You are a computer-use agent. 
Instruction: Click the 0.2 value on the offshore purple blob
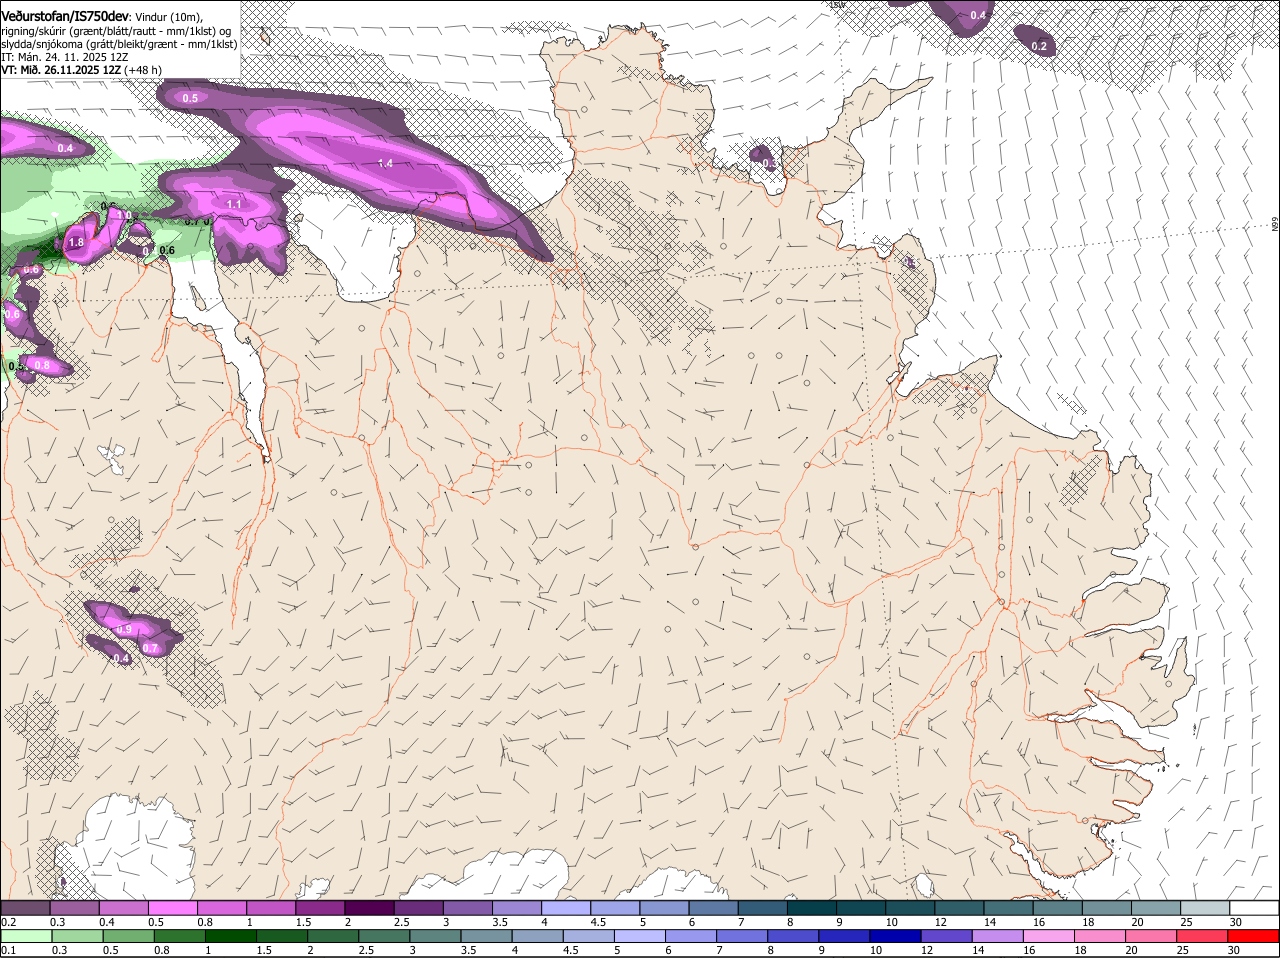[x=1039, y=46]
